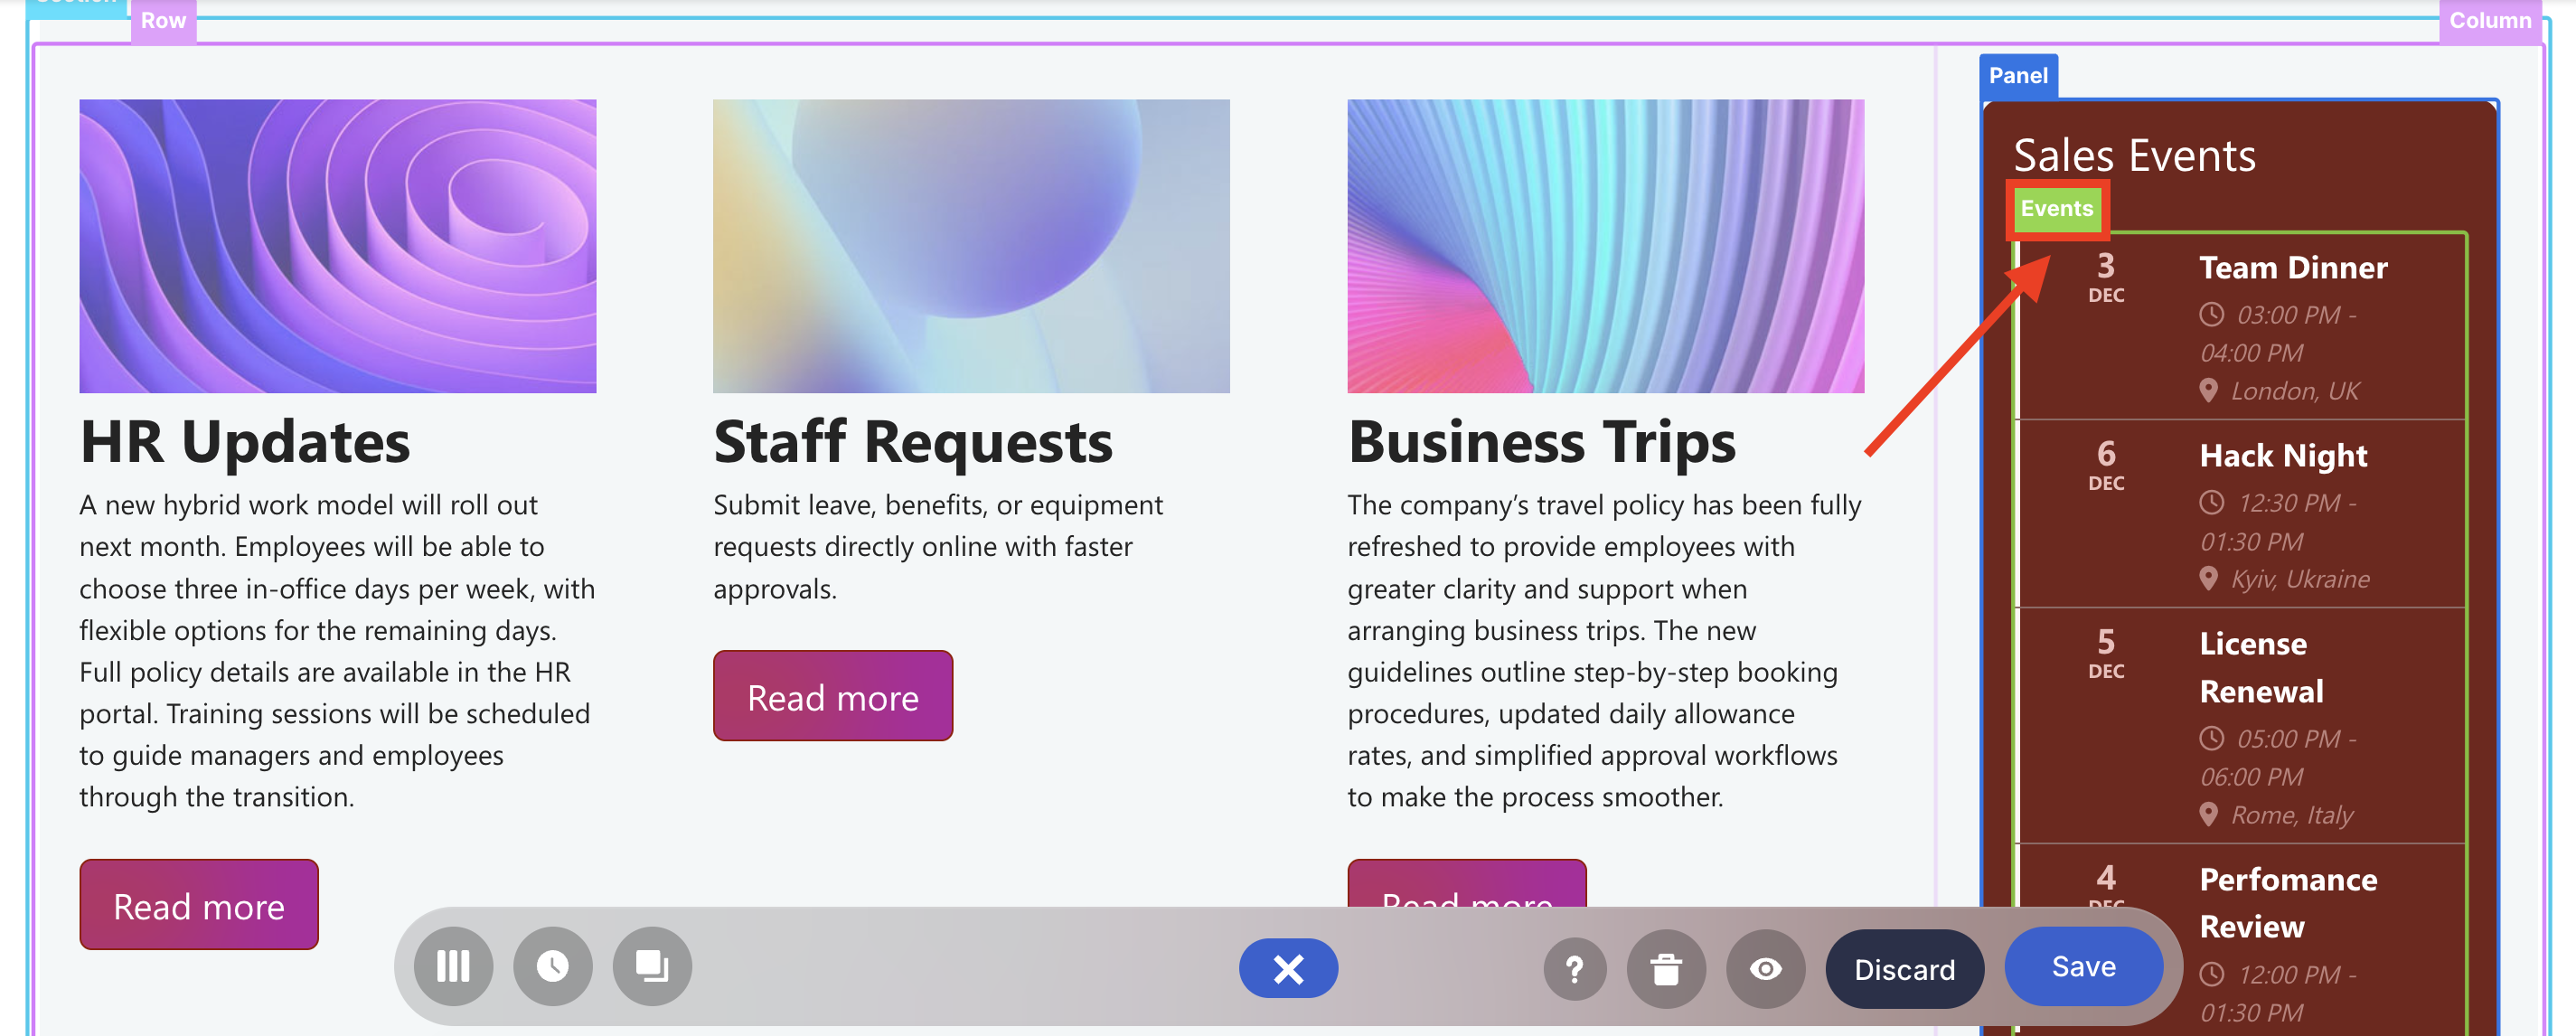2576x1036 pixels.
Task: Click the location pin beside Rome, Italy
Action: [2209, 814]
